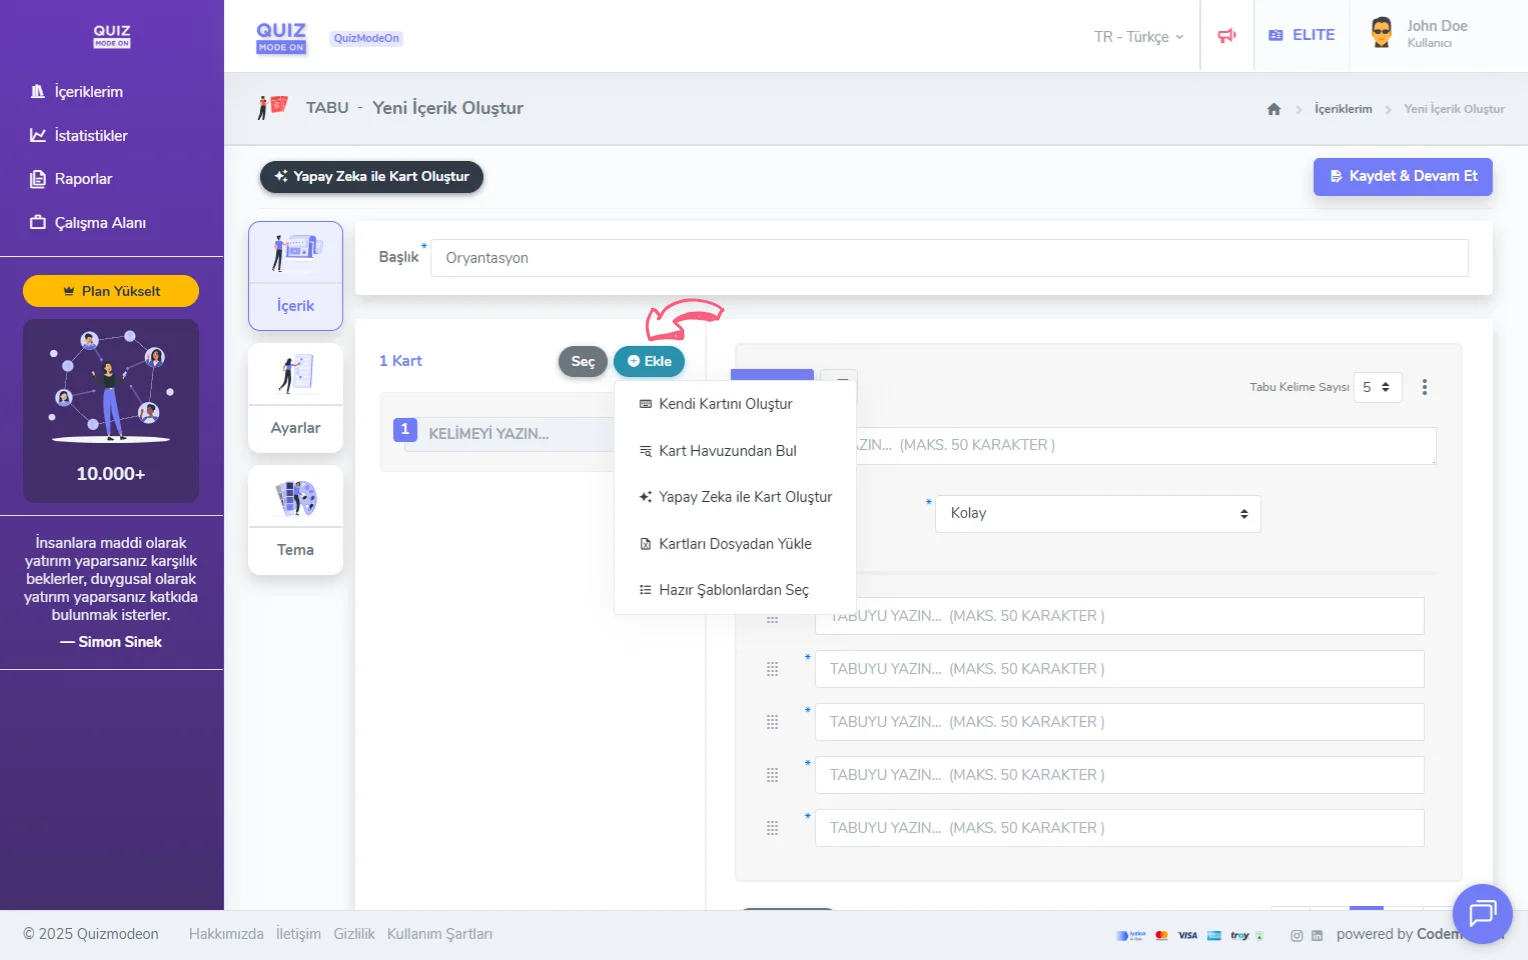
Task: Open the Tabu Kelime Sayısı selector
Action: (x=1376, y=387)
